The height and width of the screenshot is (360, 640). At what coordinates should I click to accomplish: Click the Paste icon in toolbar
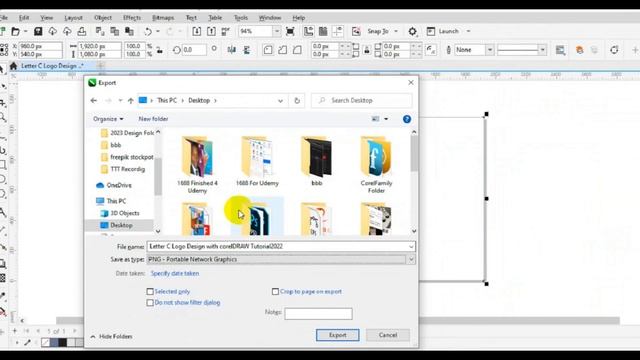(129, 31)
